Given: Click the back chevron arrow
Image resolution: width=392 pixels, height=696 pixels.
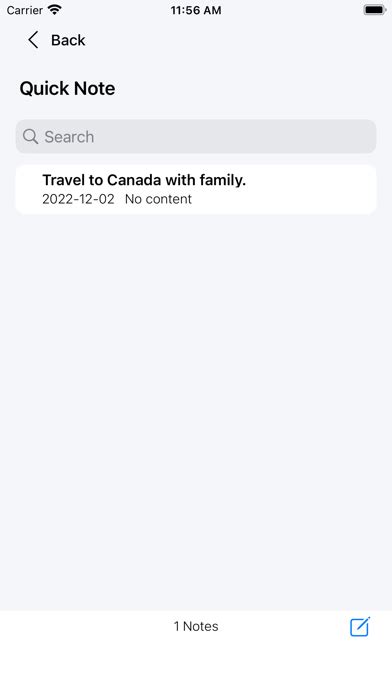Looking at the screenshot, I should (33, 40).
